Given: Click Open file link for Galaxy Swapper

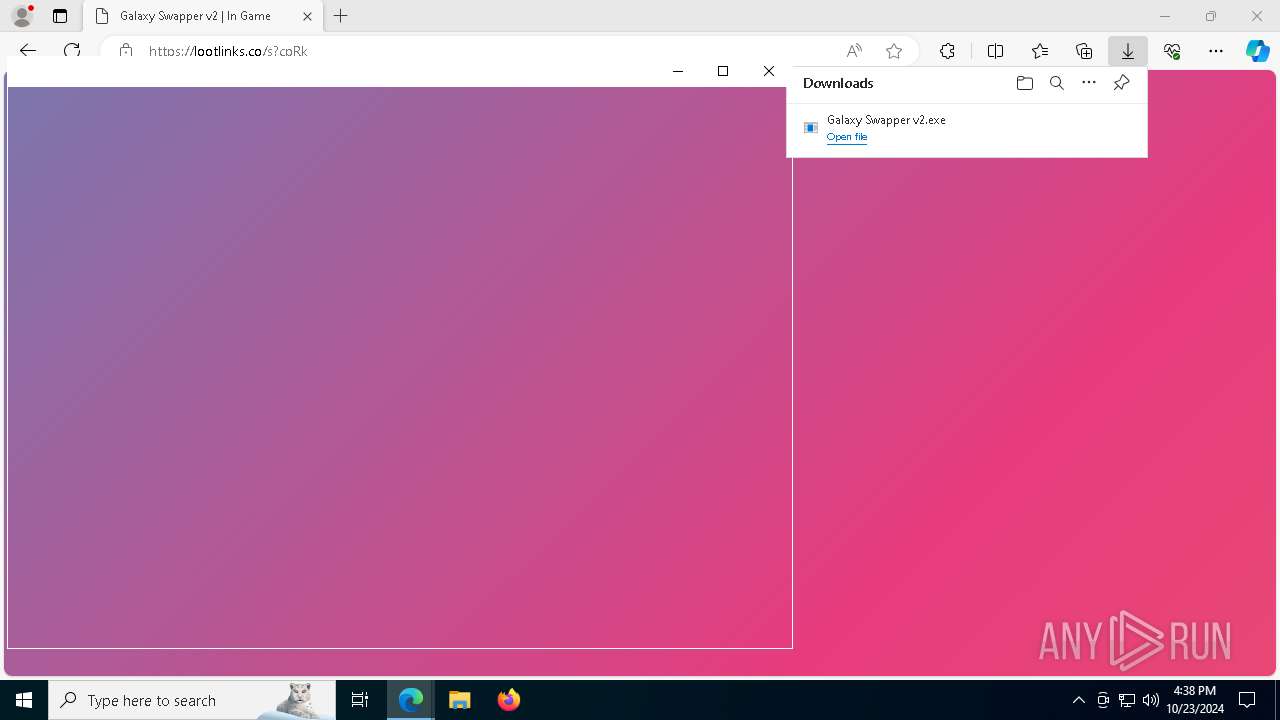Looking at the screenshot, I should pyautogui.click(x=847, y=137).
